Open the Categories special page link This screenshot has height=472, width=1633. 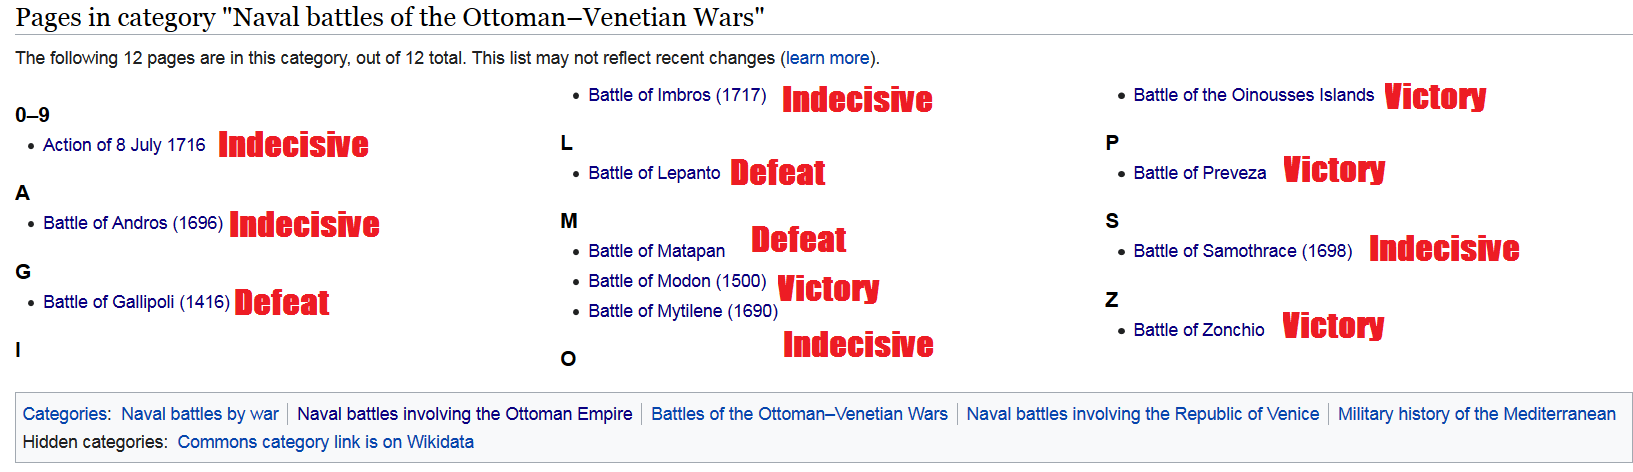[x=65, y=414]
